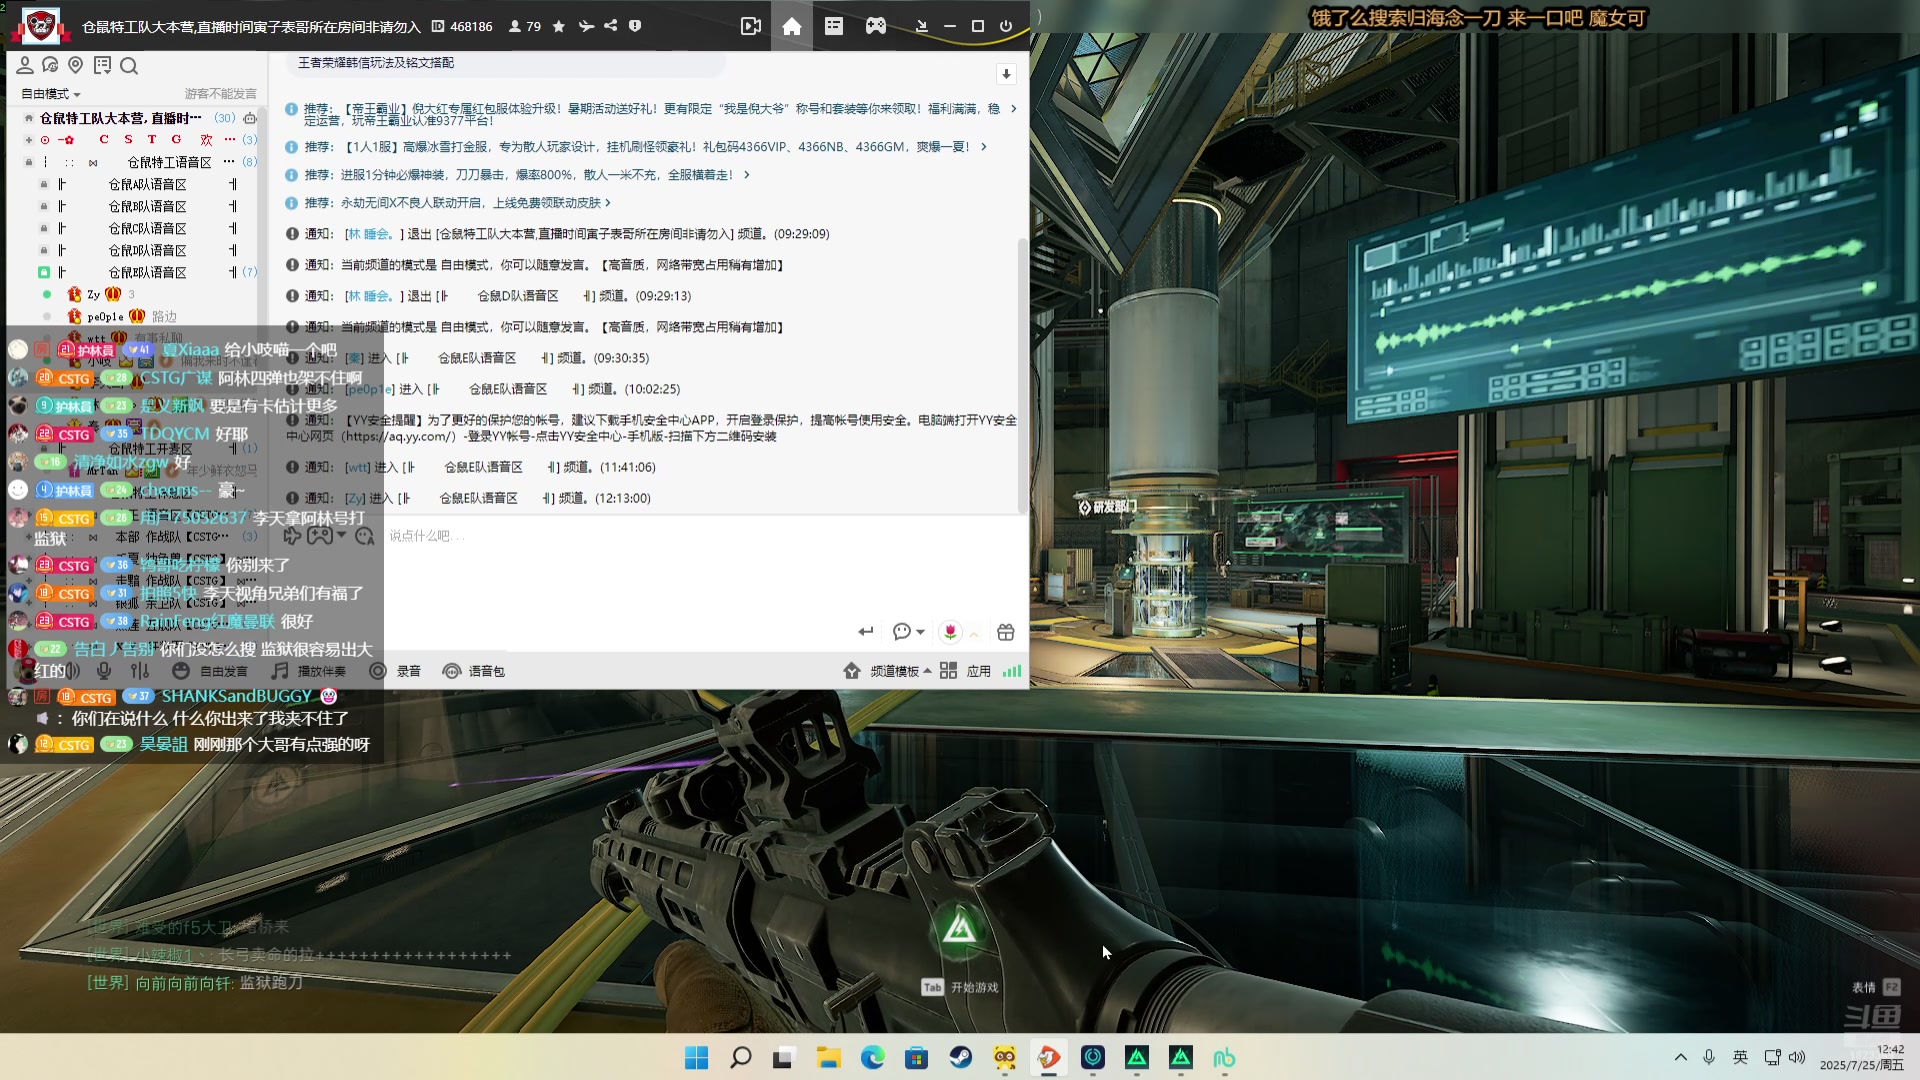Open the user profile icon in sidebar
The image size is (1920, 1080).
point(25,65)
